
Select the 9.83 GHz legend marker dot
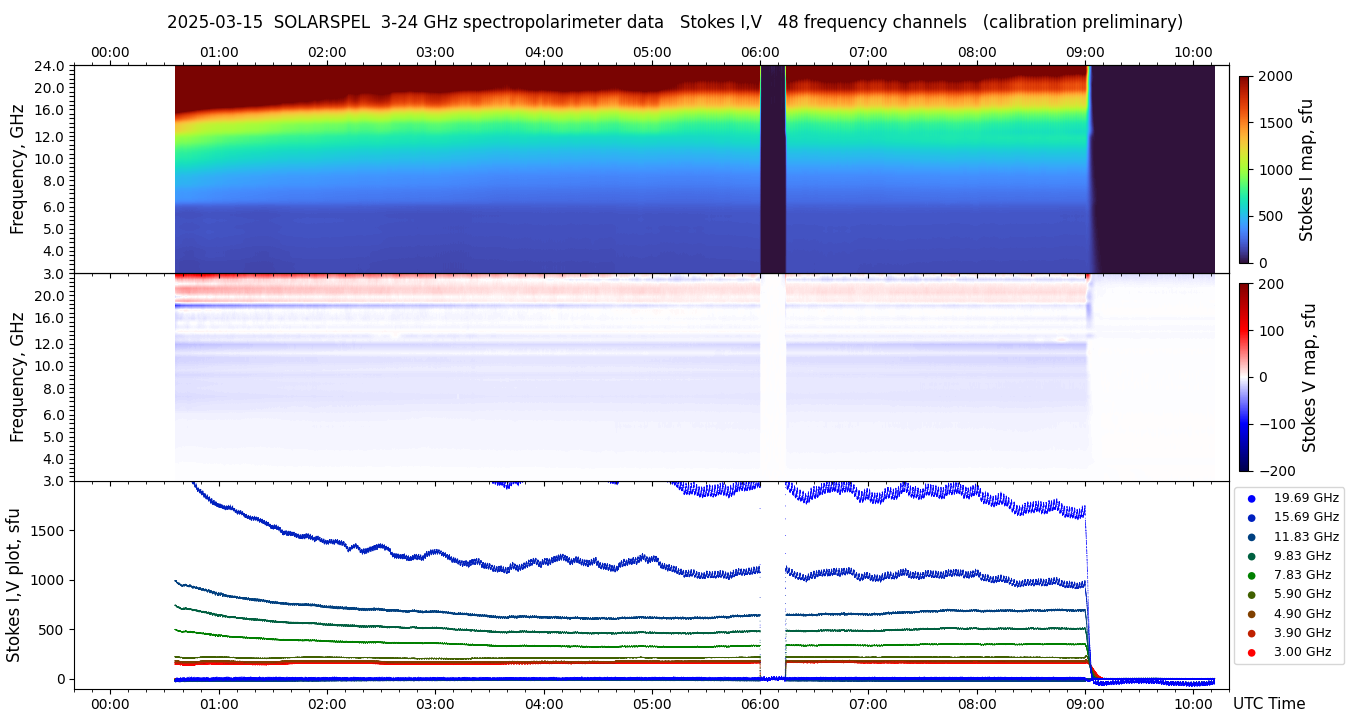1251,556
